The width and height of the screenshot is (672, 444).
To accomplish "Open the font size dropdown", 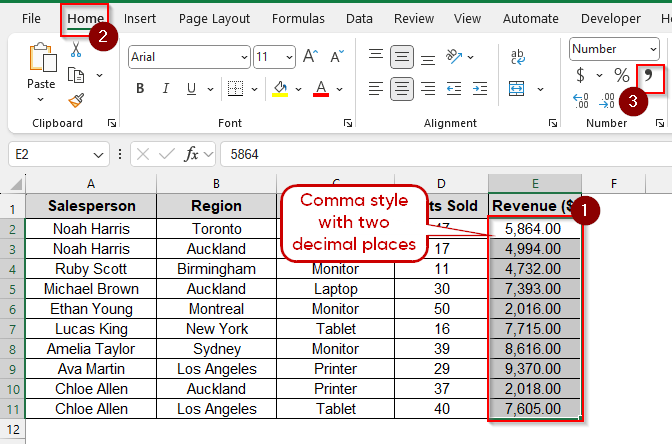I will click(288, 57).
